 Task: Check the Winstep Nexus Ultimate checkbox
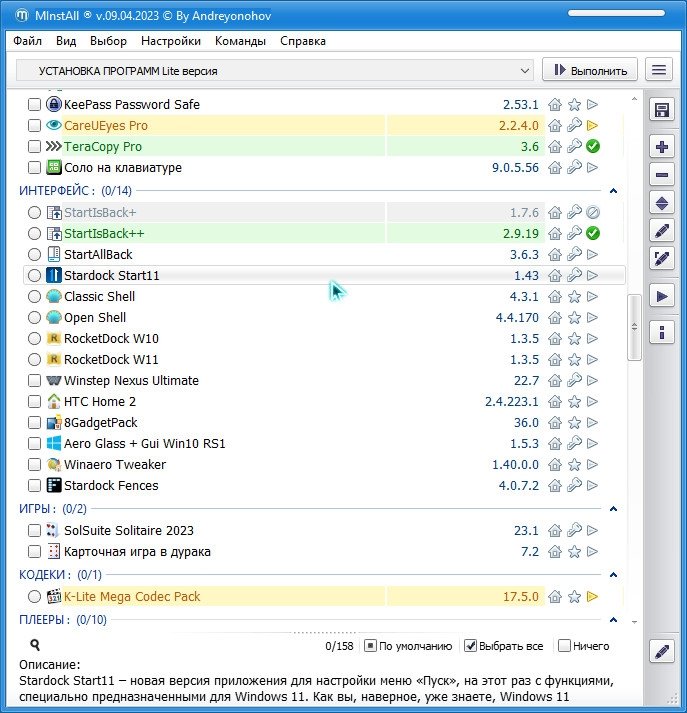pyautogui.click(x=34, y=381)
